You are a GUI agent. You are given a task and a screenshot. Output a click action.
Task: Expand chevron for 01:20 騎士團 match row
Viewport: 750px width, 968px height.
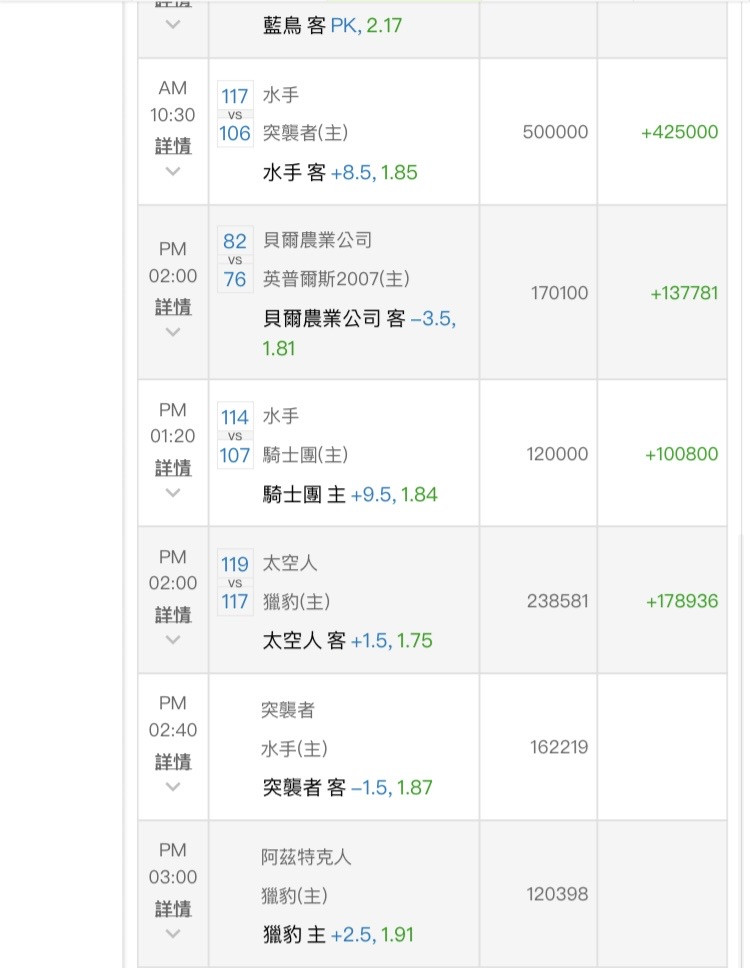click(x=173, y=493)
